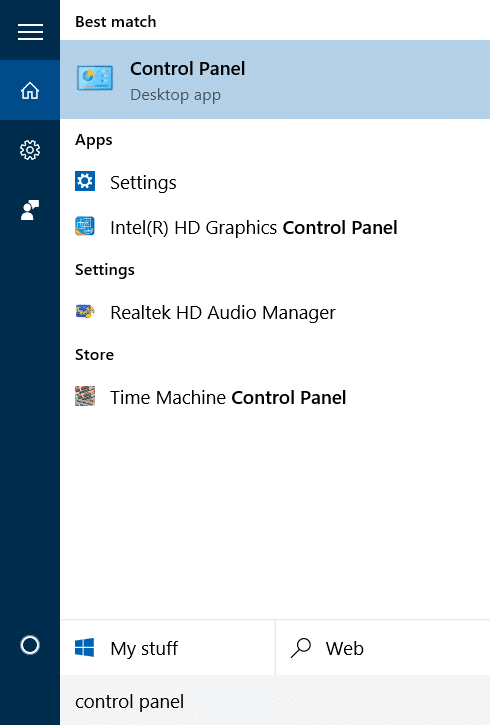490x725 pixels.
Task: Click the Store section heading
Action: click(x=94, y=355)
